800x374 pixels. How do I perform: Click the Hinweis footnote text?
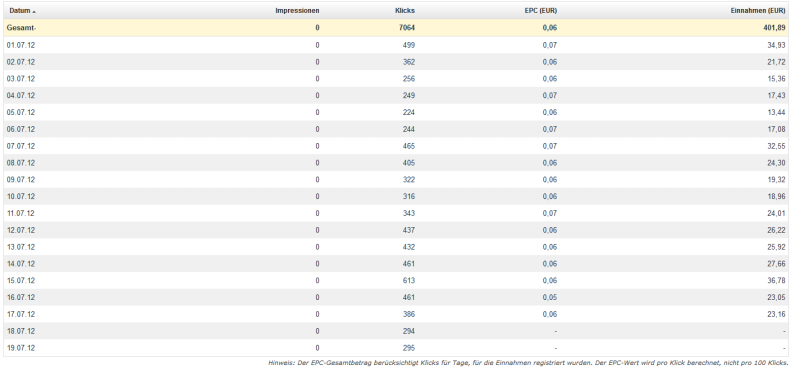pos(528,363)
